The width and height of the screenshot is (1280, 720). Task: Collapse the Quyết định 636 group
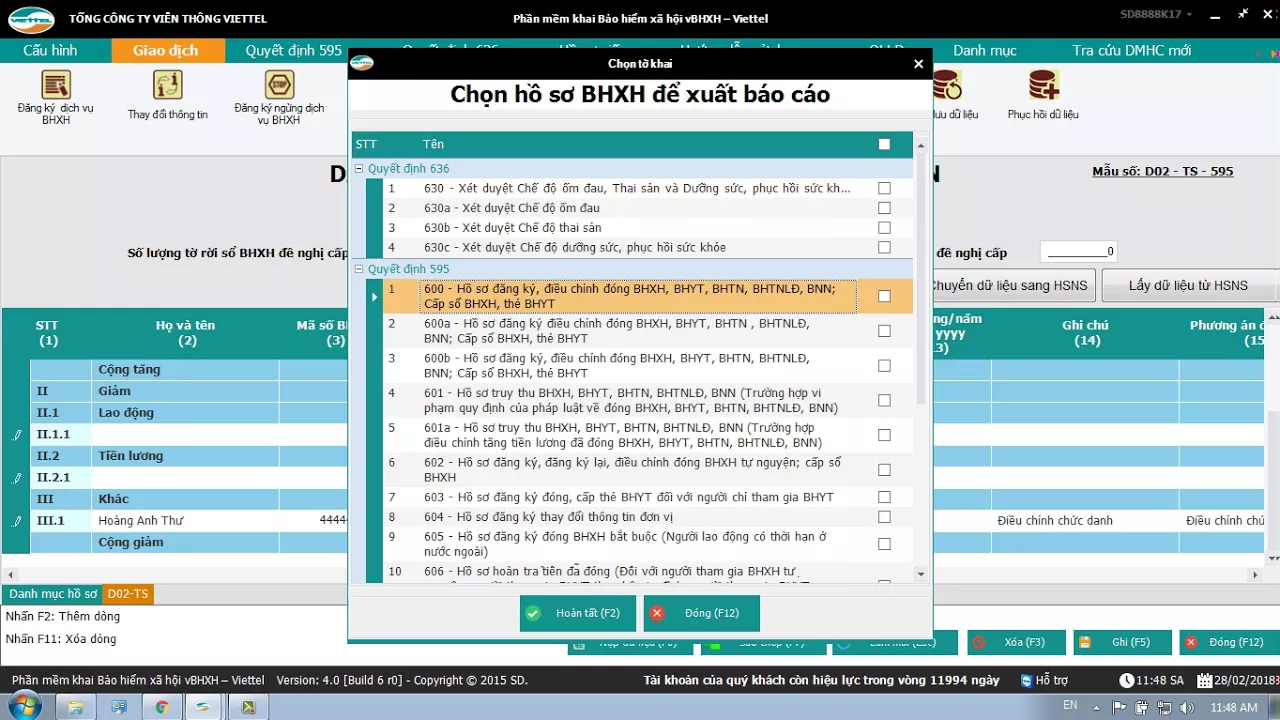click(x=359, y=169)
